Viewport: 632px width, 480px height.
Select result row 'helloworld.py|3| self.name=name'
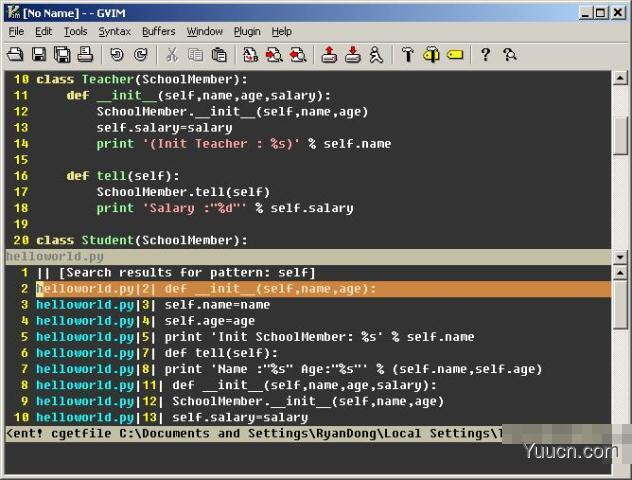pyautogui.click(x=308, y=305)
